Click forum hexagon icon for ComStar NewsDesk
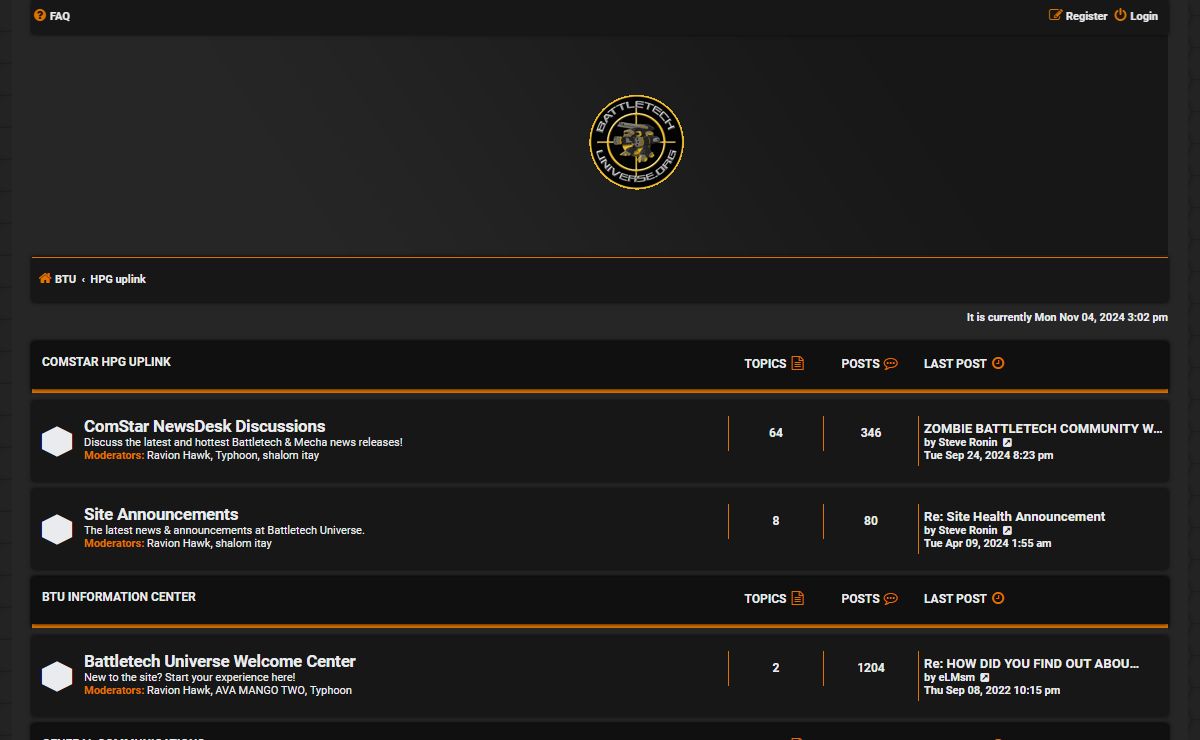Image resolution: width=1200 pixels, height=740 pixels. pos(57,441)
